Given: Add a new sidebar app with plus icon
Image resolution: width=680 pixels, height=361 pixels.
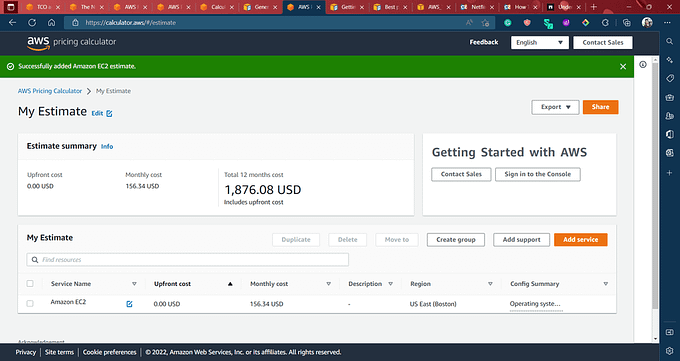Looking at the screenshot, I should (x=670, y=173).
